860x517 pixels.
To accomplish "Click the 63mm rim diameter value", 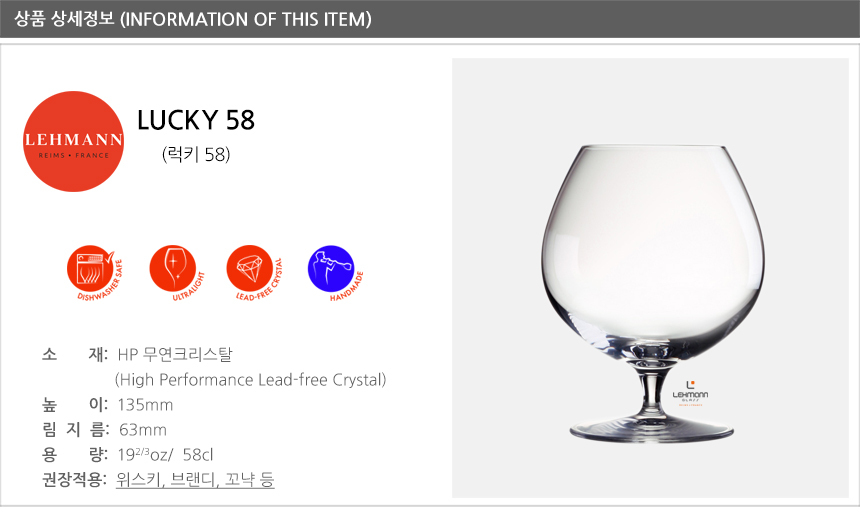I will 142,430.
